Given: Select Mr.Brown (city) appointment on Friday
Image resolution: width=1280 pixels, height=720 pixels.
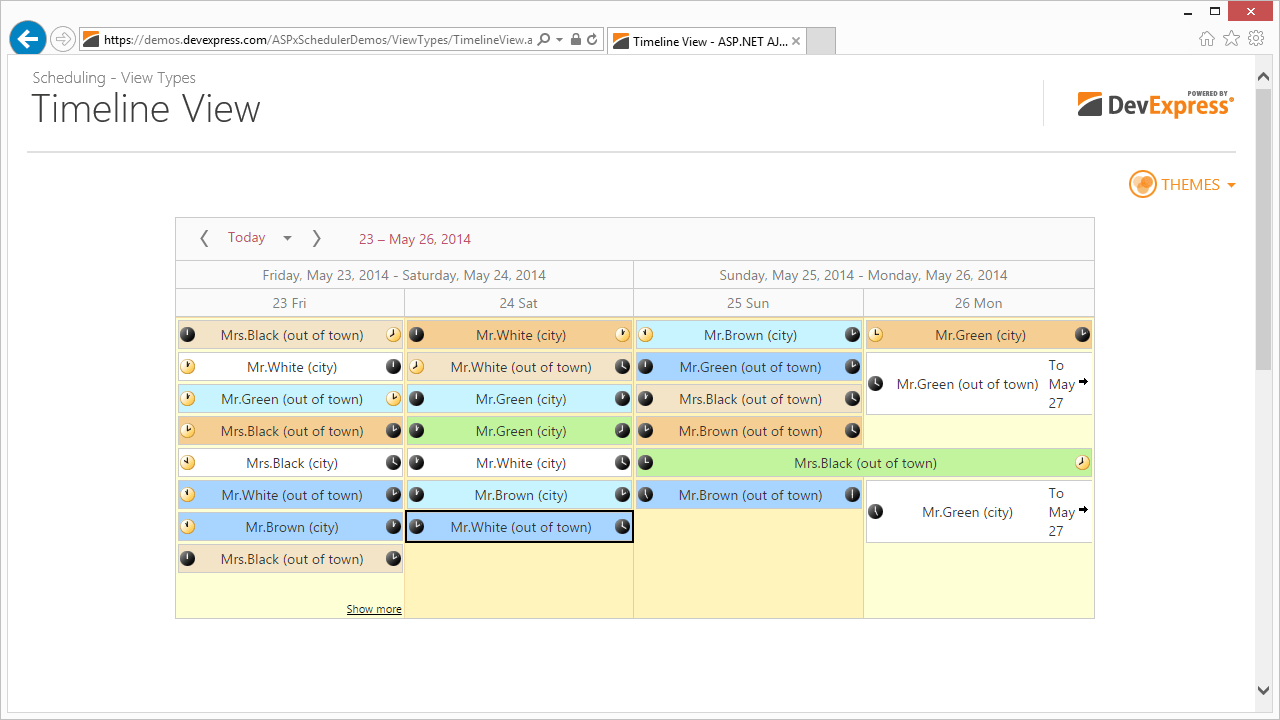Looking at the screenshot, I should [291, 527].
